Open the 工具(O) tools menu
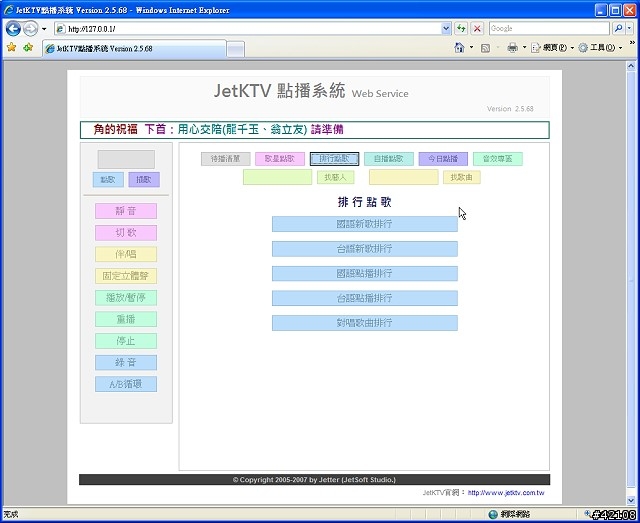640x523 pixels. 600,48
